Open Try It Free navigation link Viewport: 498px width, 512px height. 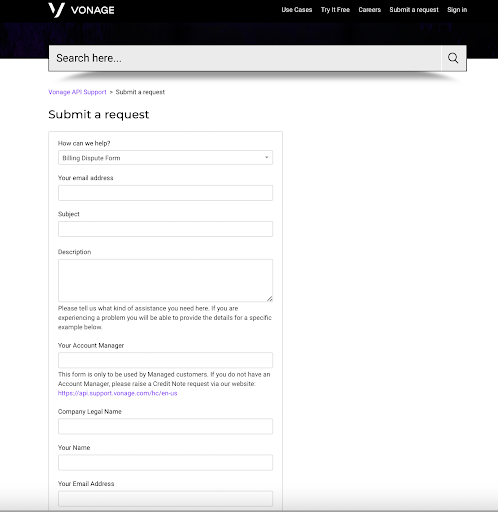click(x=335, y=10)
